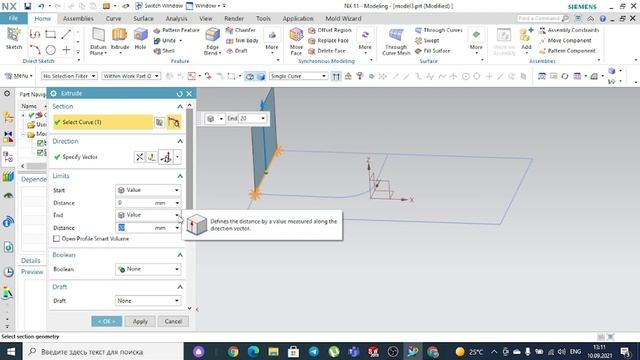Open the Move Face tool

pyautogui.click(x=296, y=41)
